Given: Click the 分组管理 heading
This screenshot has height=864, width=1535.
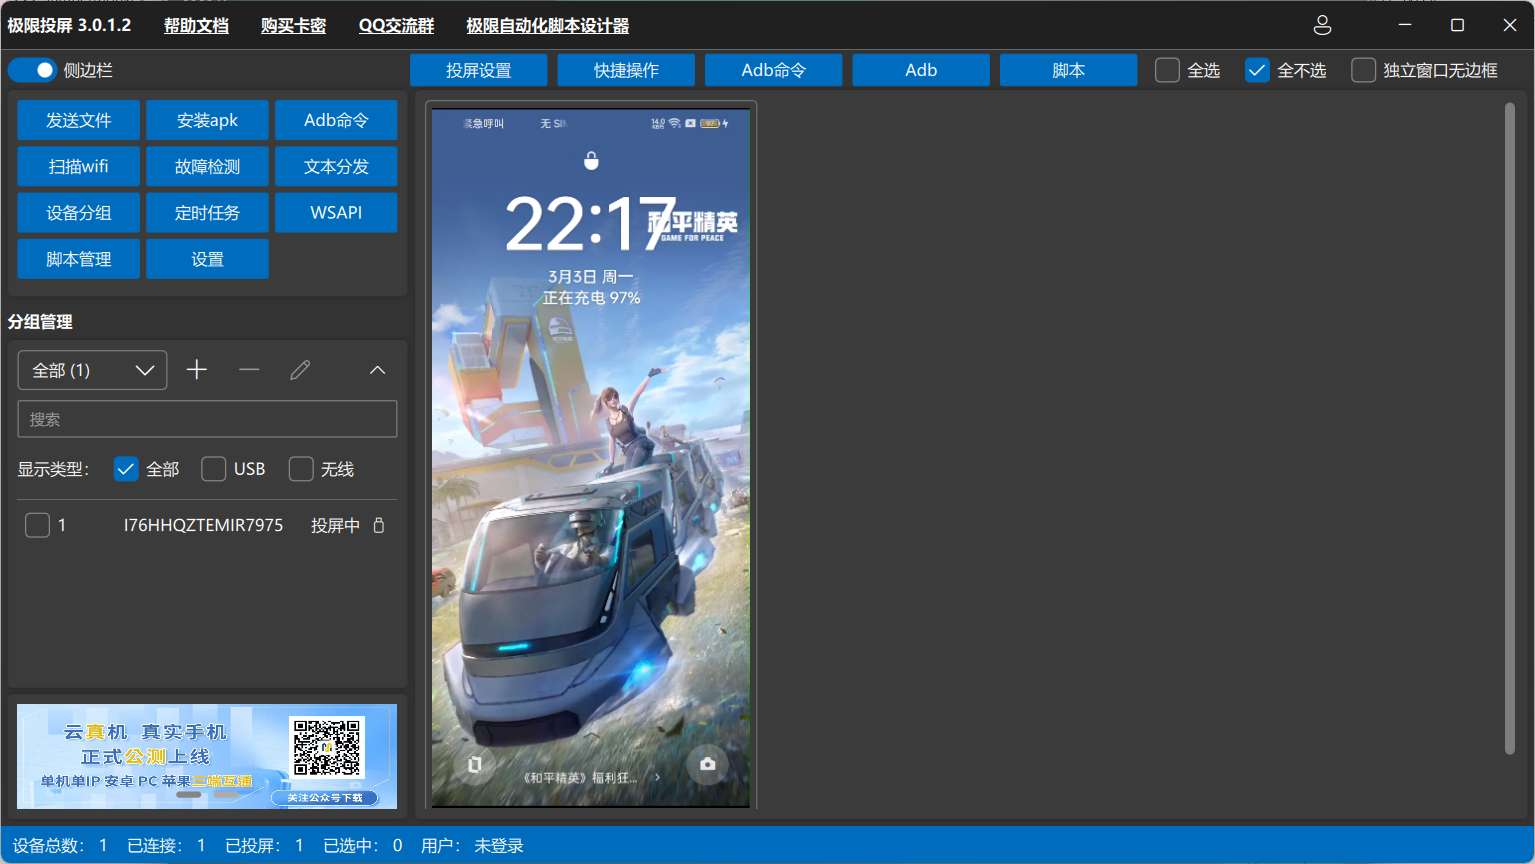Looking at the screenshot, I should click(40, 322).
